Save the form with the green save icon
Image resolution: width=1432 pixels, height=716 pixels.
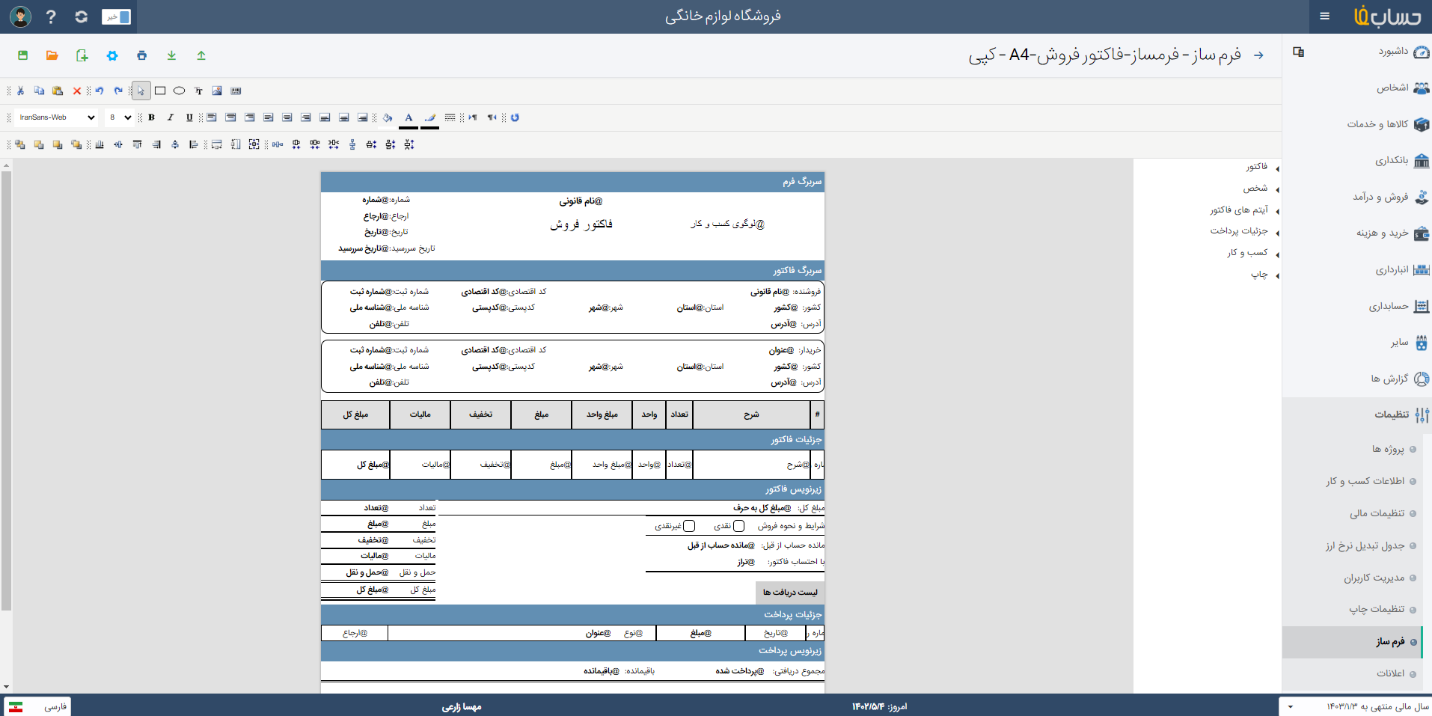(x=22, y=55)
